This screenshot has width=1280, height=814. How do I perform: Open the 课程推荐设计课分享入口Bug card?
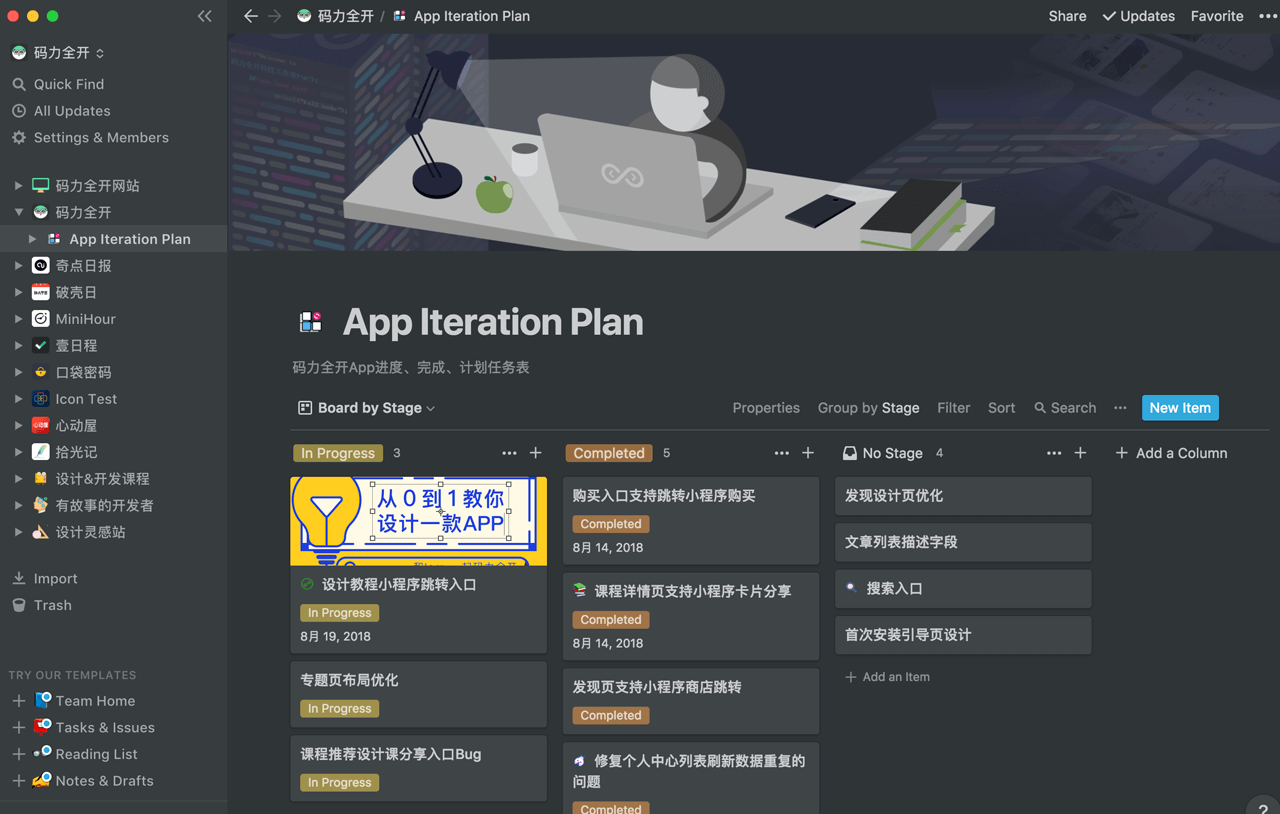pos(419,768)
